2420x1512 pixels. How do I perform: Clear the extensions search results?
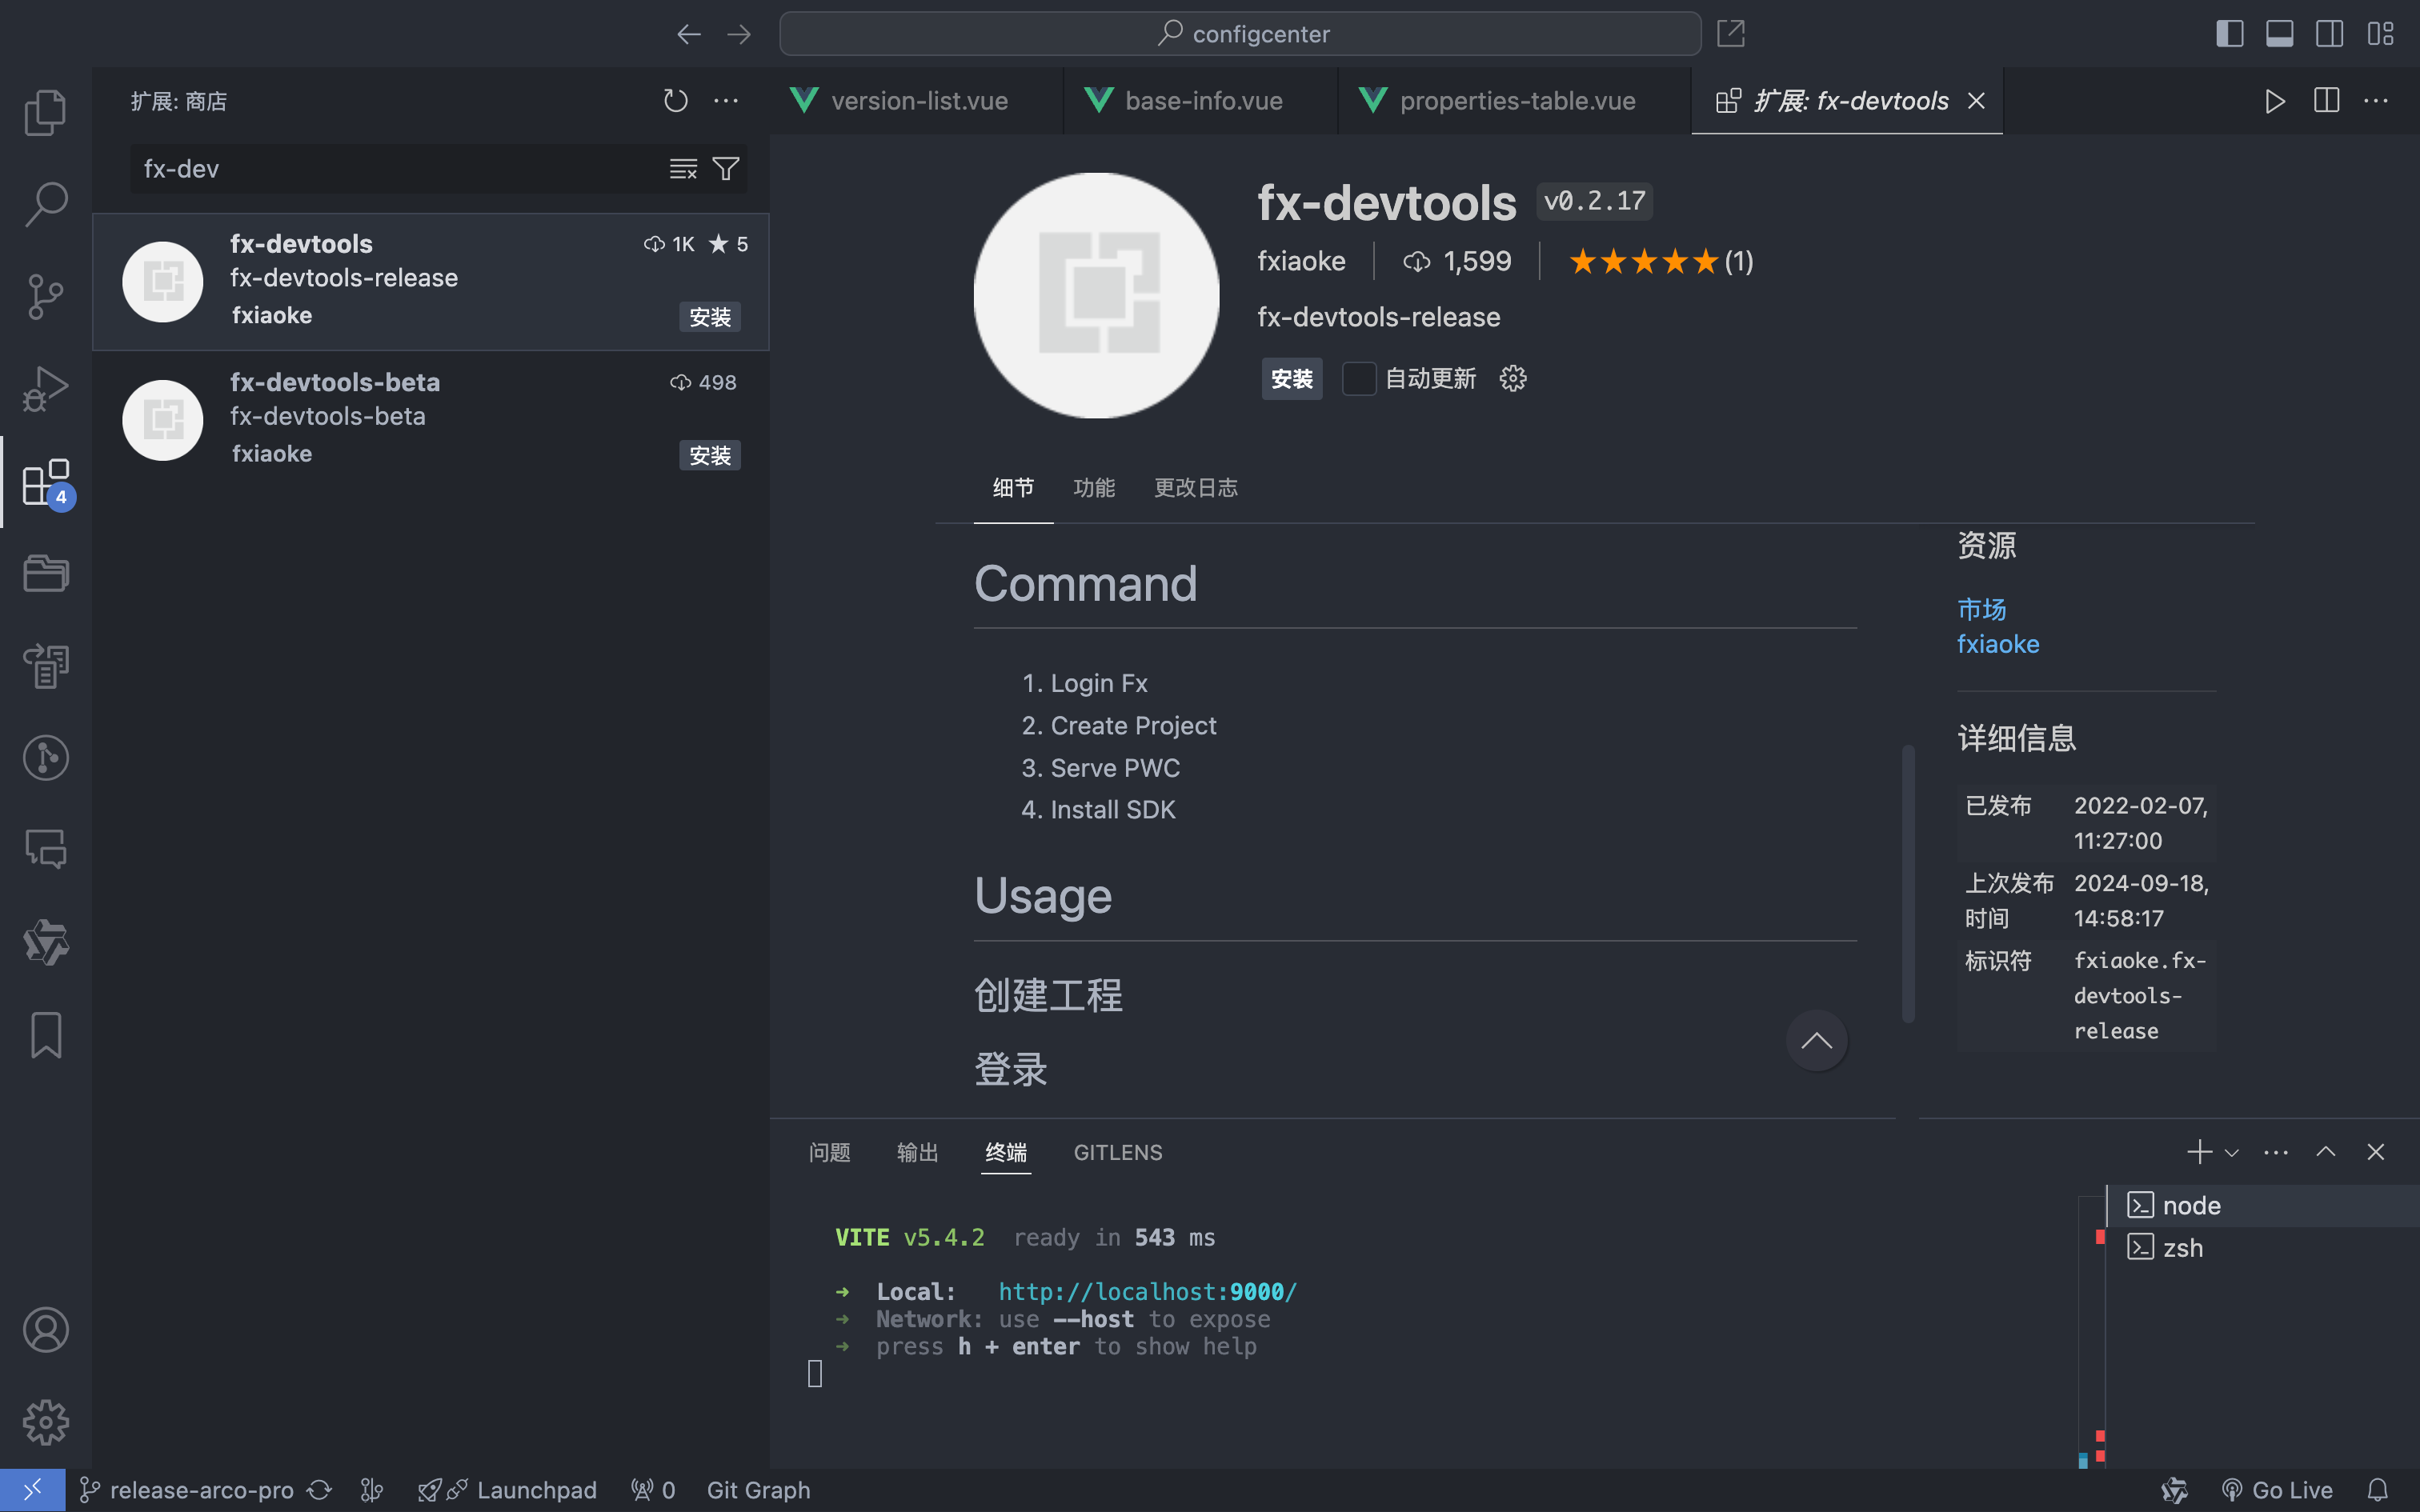point(683,169)
